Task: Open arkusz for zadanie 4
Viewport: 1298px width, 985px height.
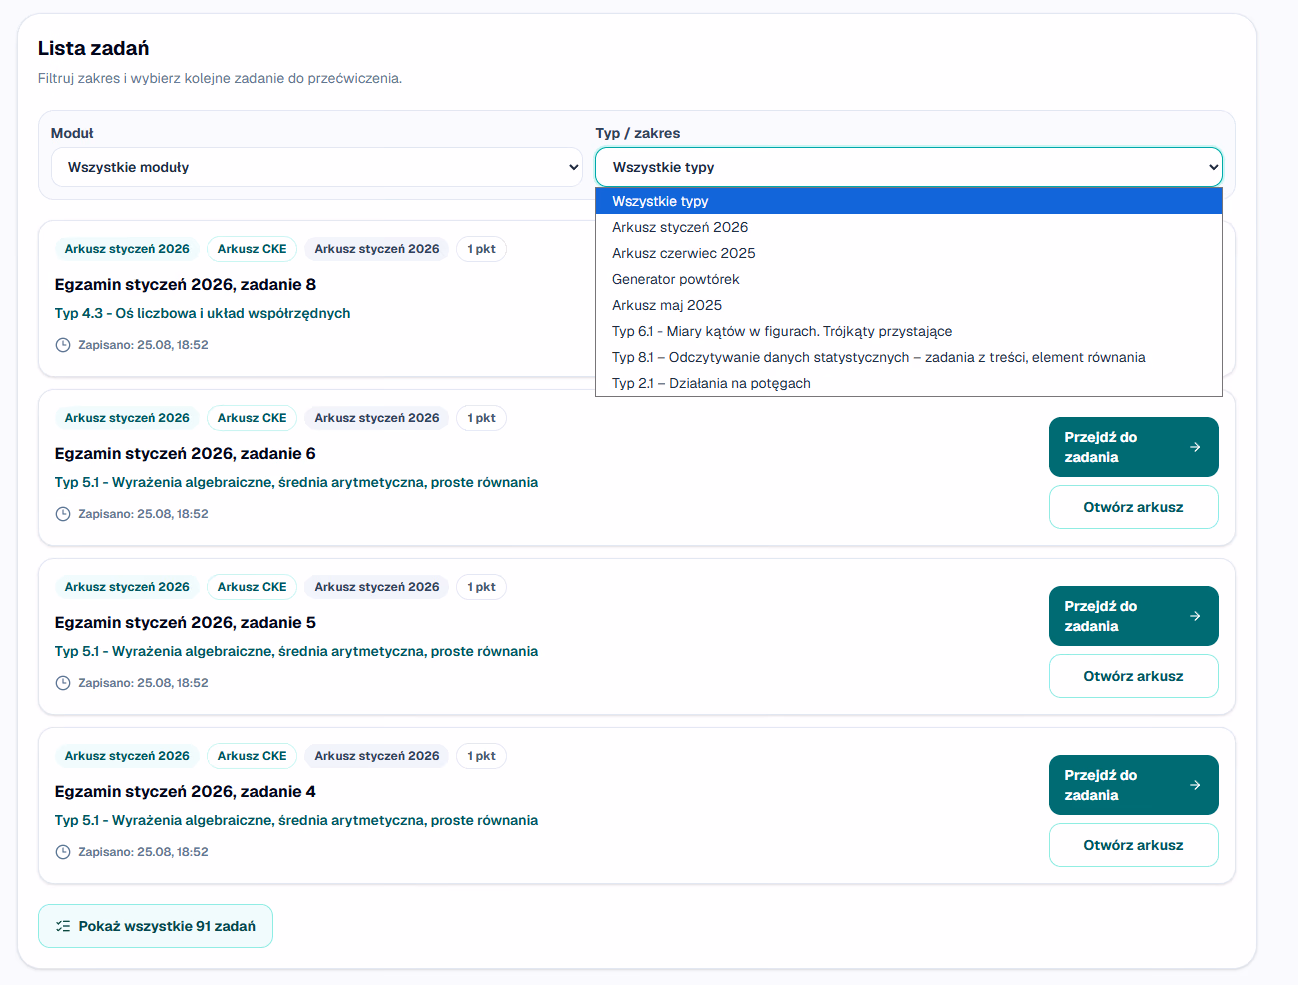Action: [1133, 845]
